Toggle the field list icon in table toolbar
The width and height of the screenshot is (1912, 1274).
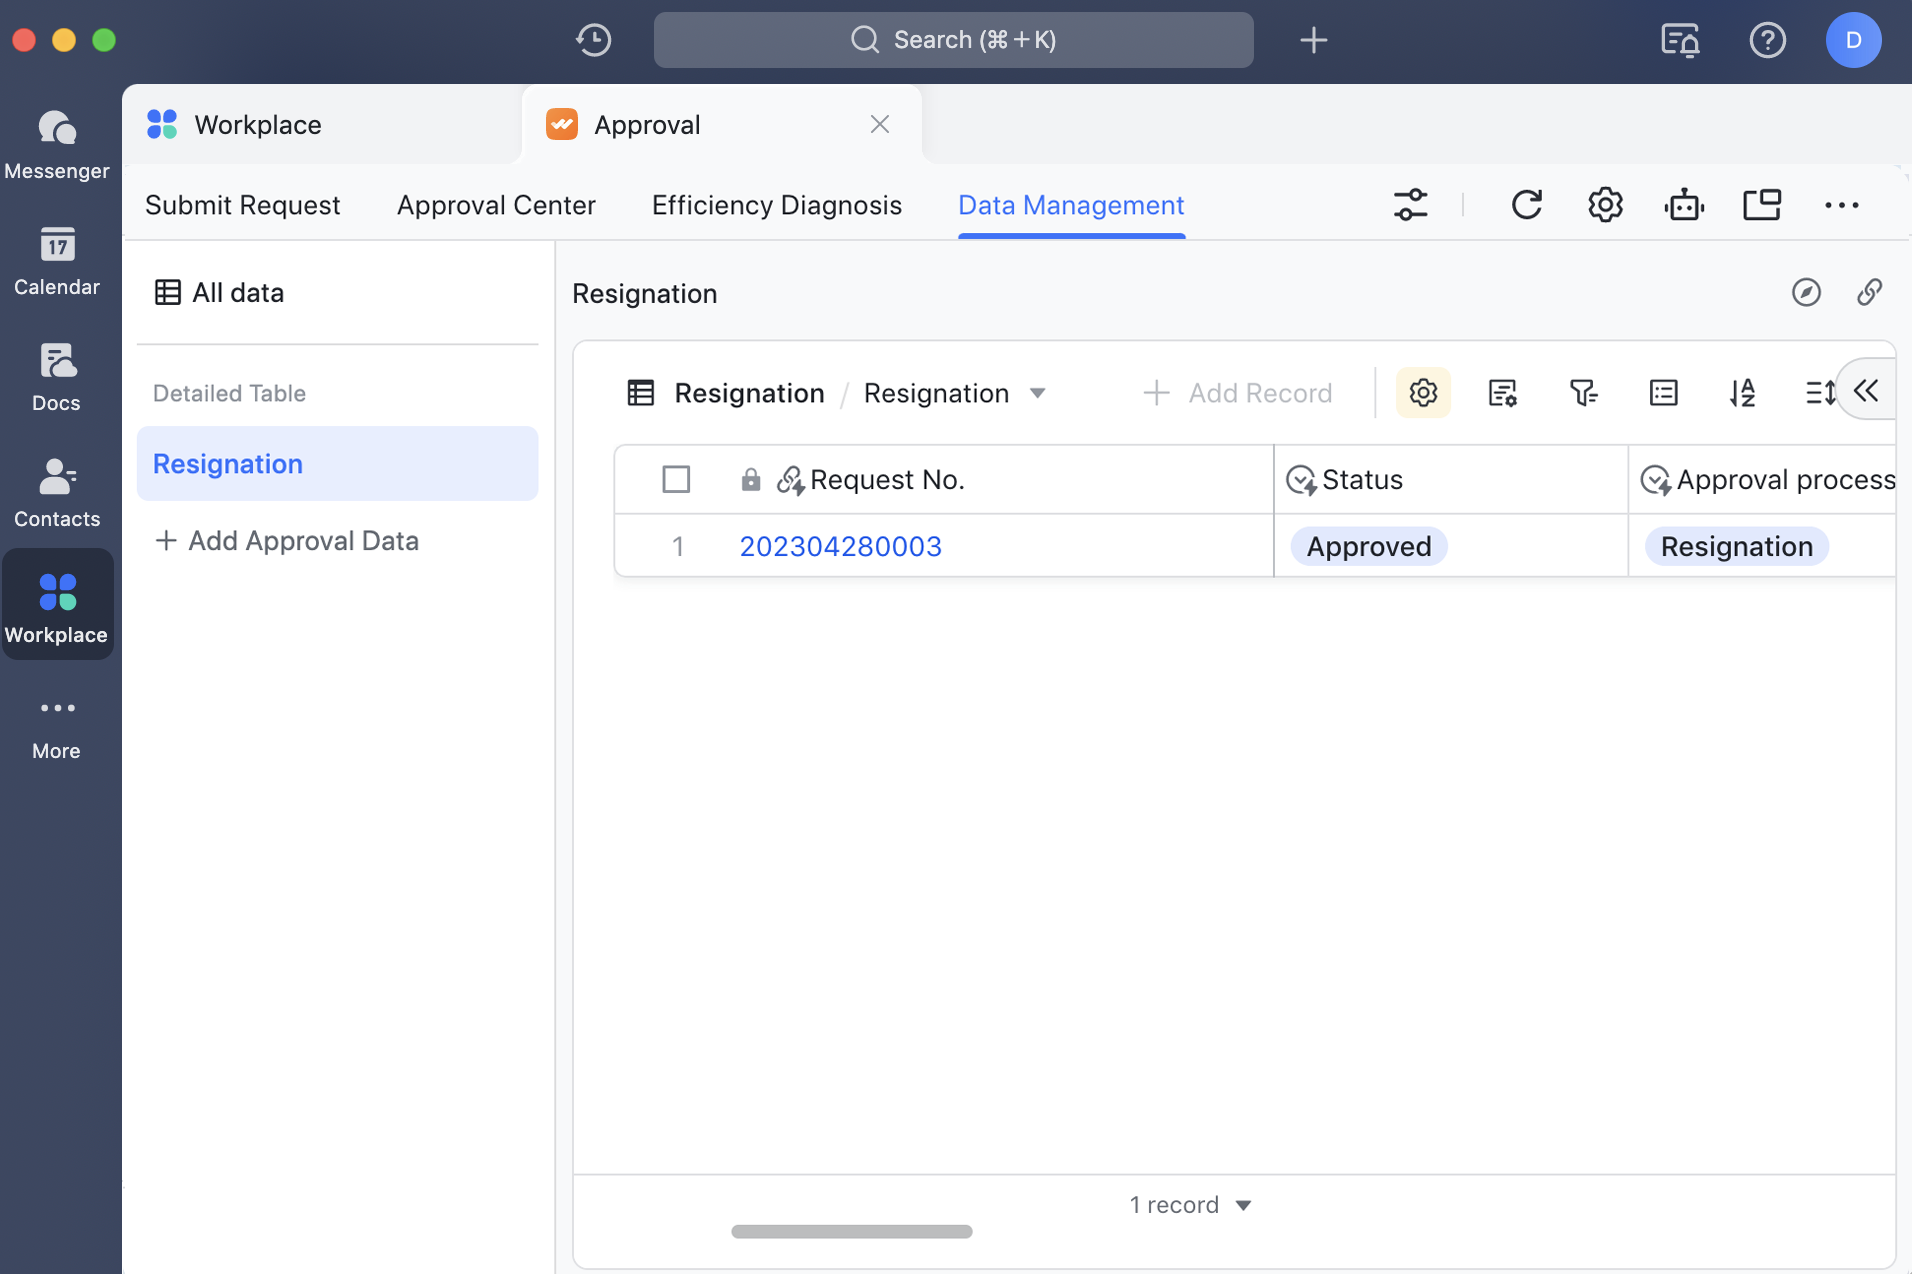pos(1663,392)
